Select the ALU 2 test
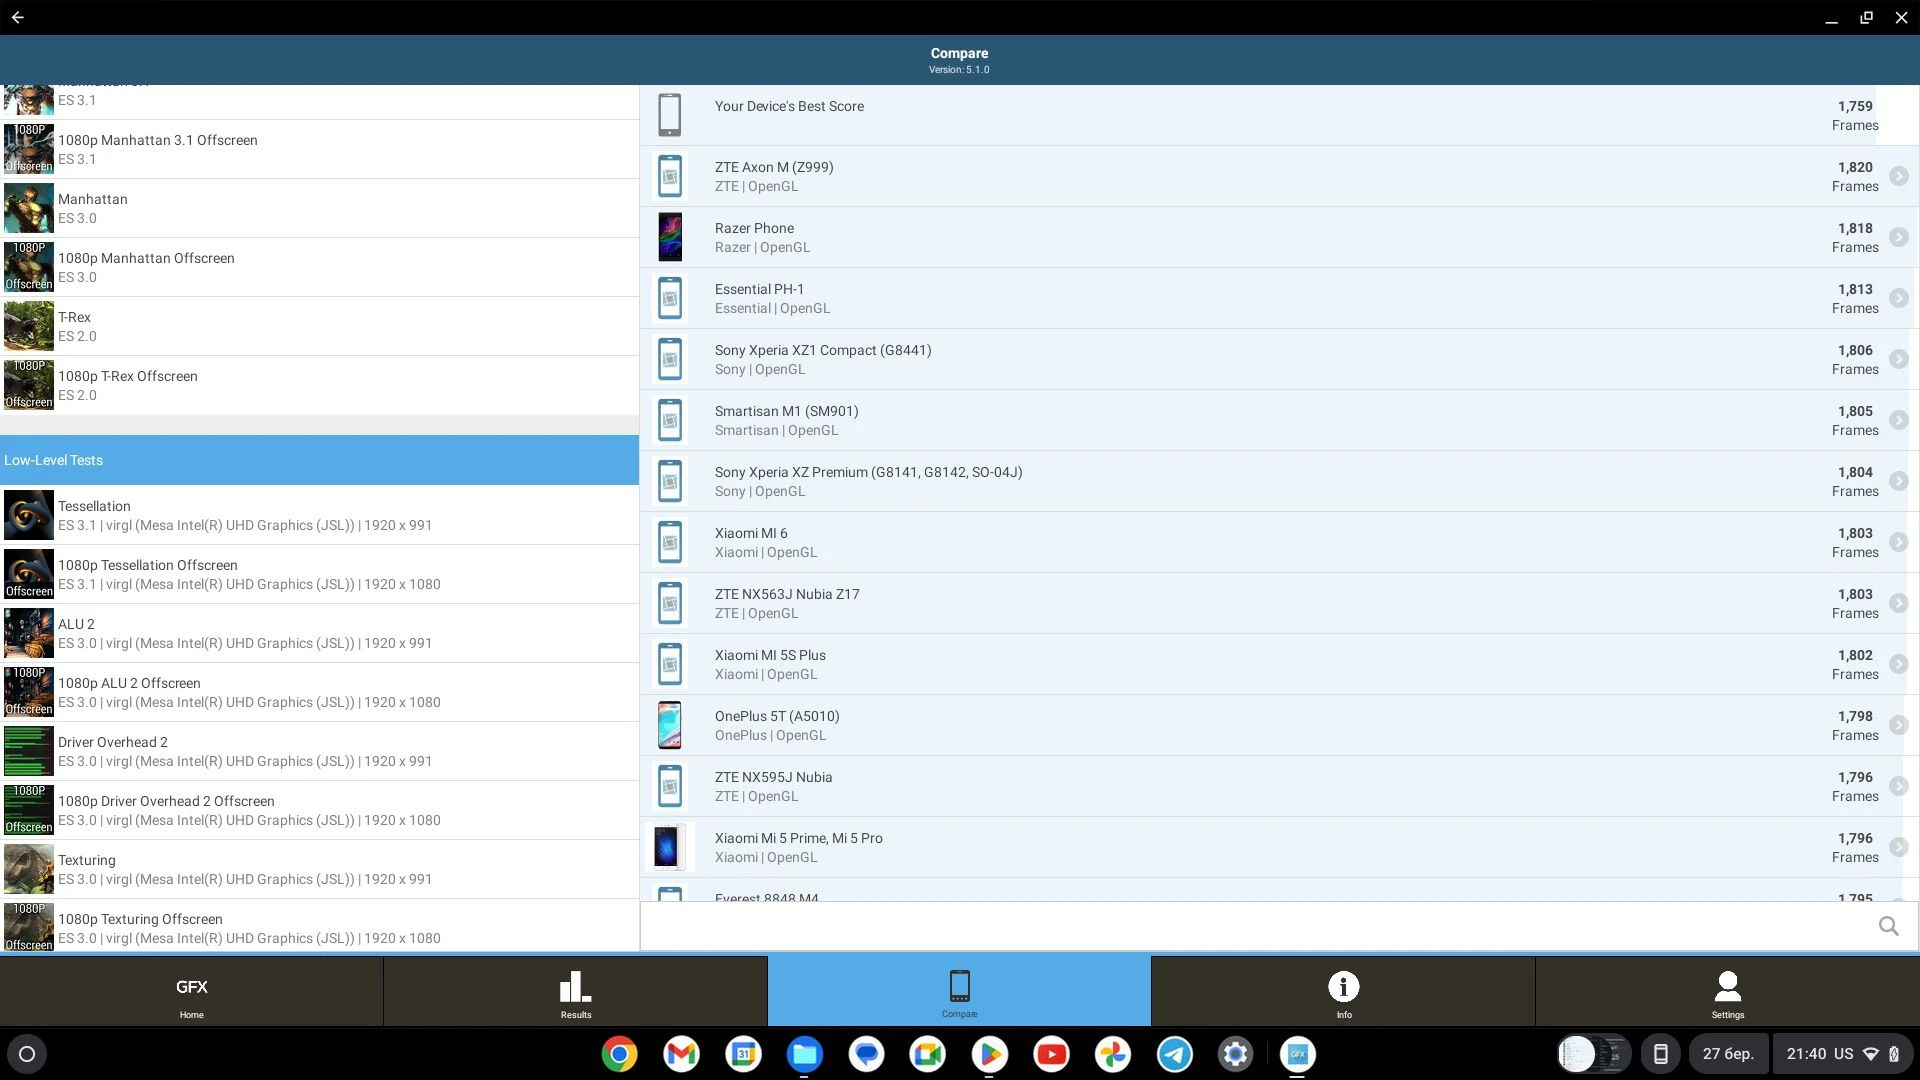The width and height of the screenshot is (1920, 1080). tap(319, 633)
